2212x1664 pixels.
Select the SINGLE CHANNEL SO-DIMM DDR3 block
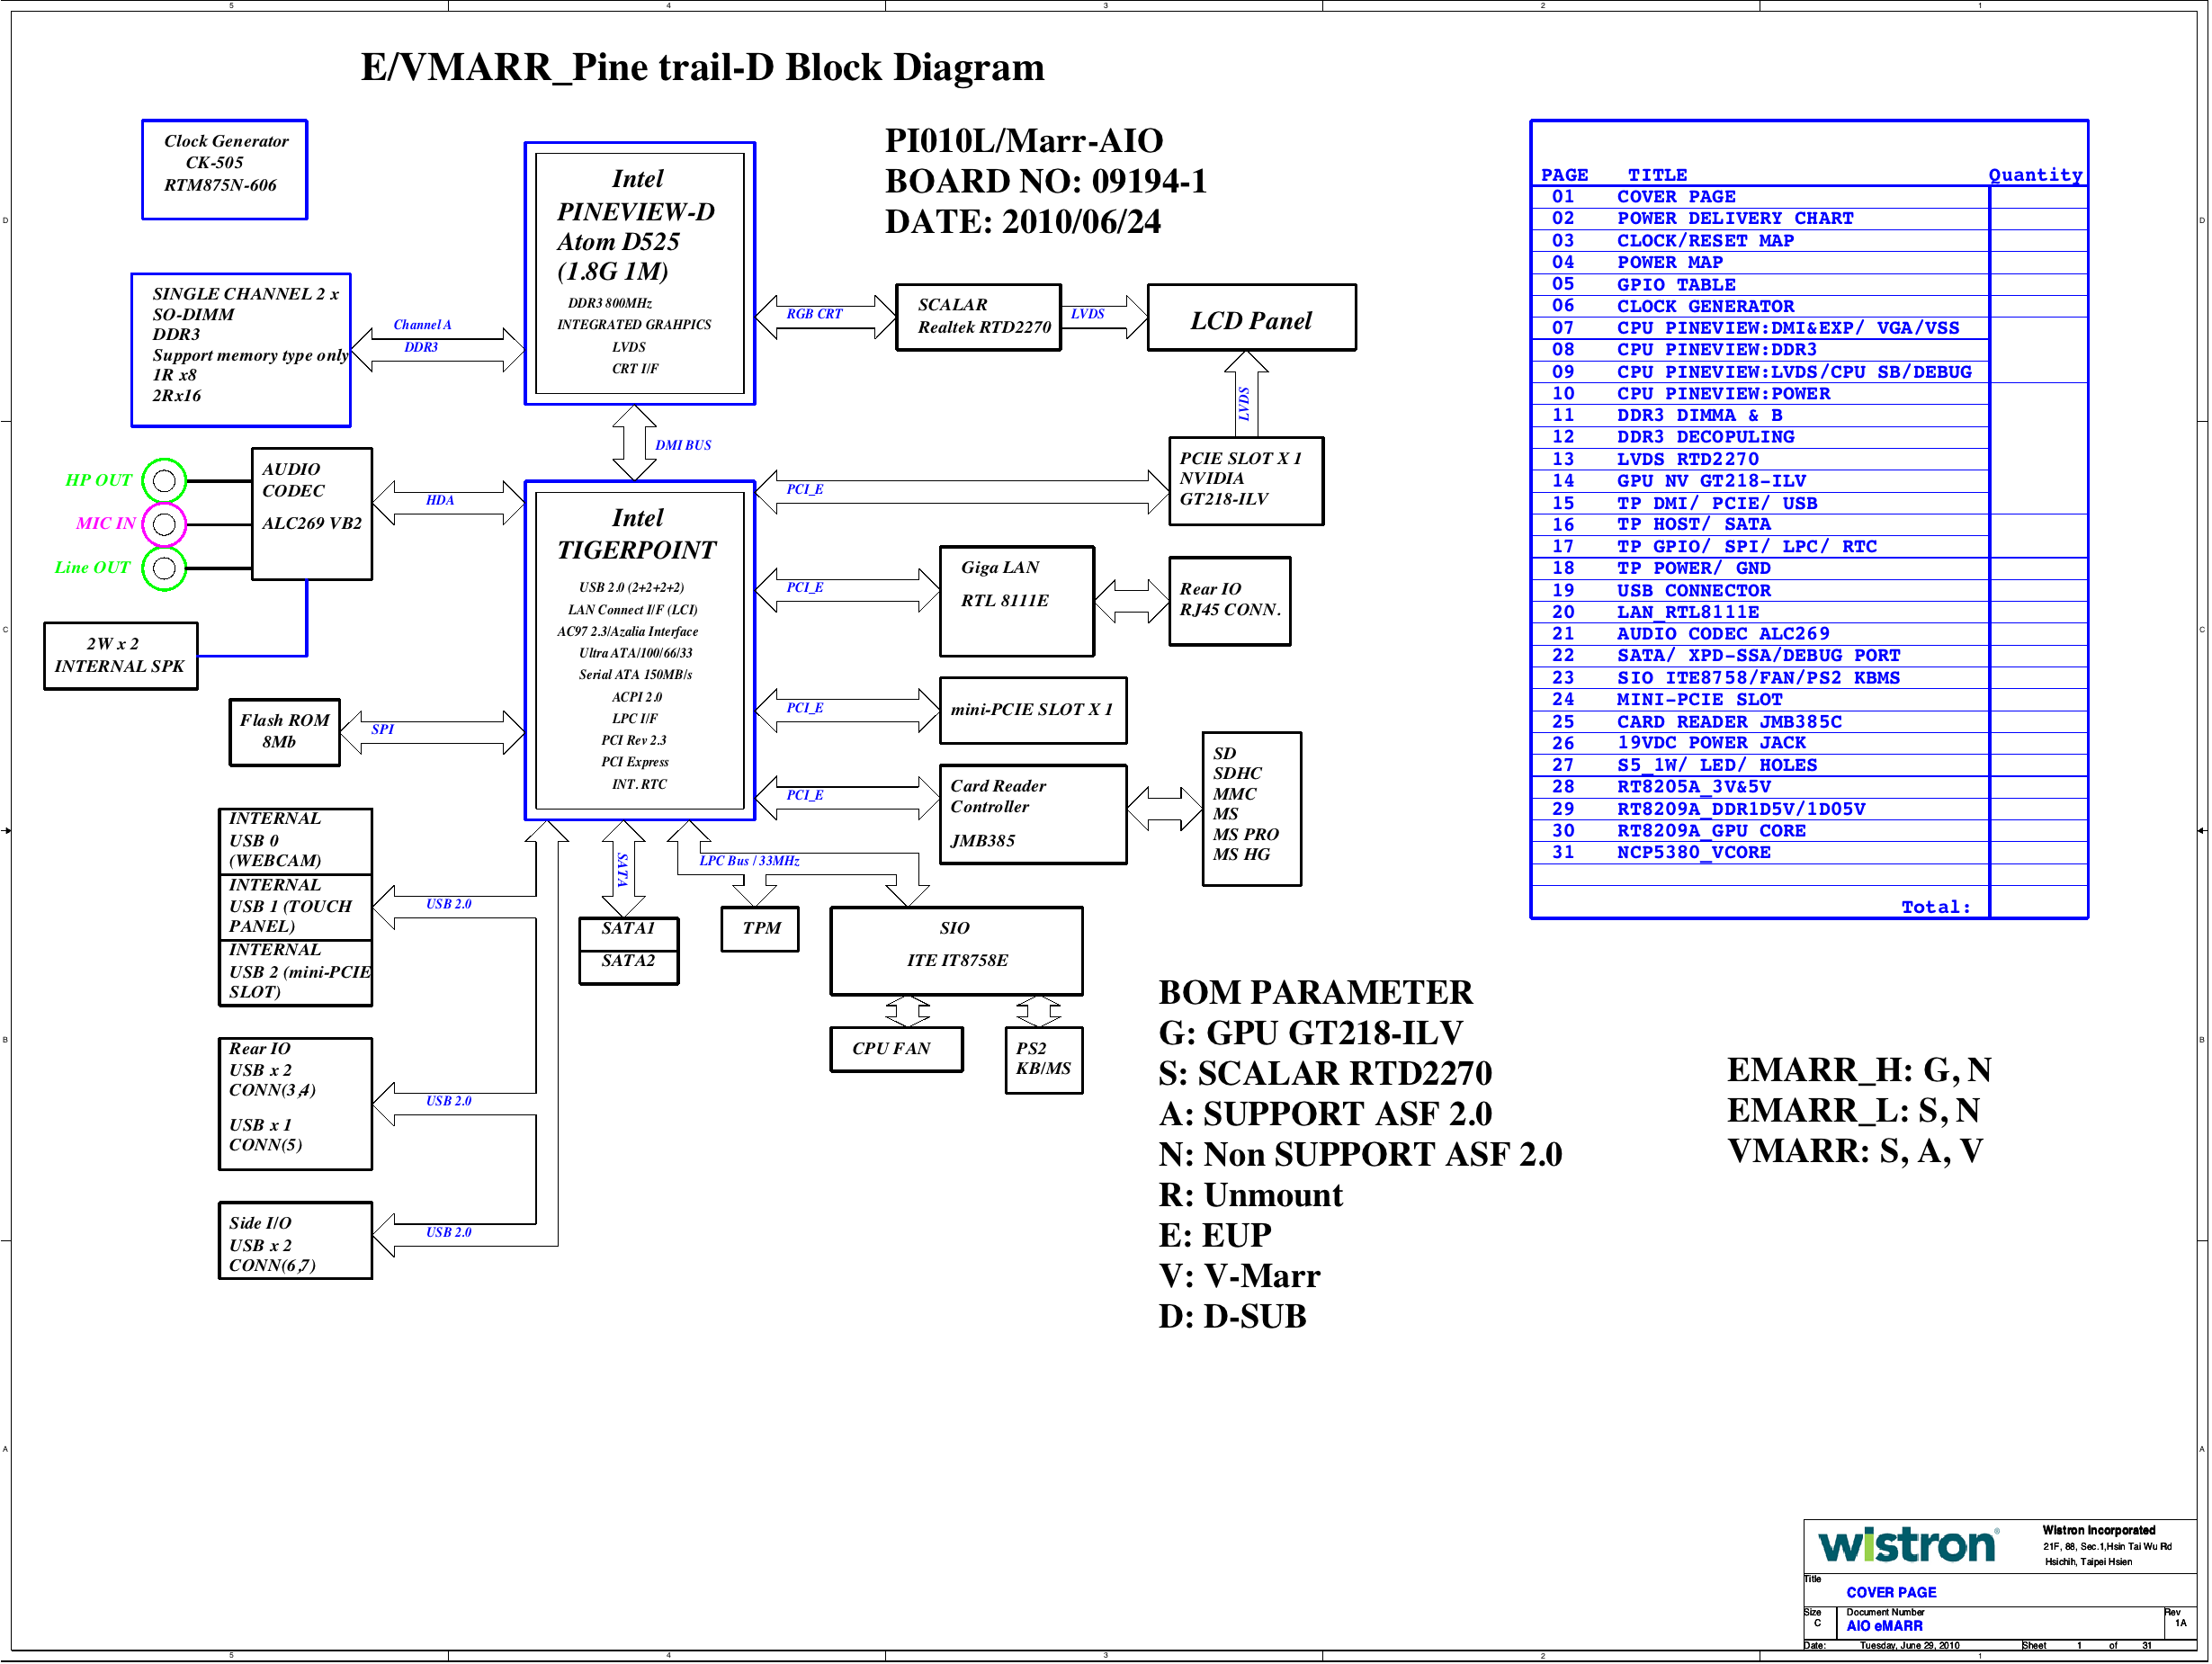tap(241, 350)
